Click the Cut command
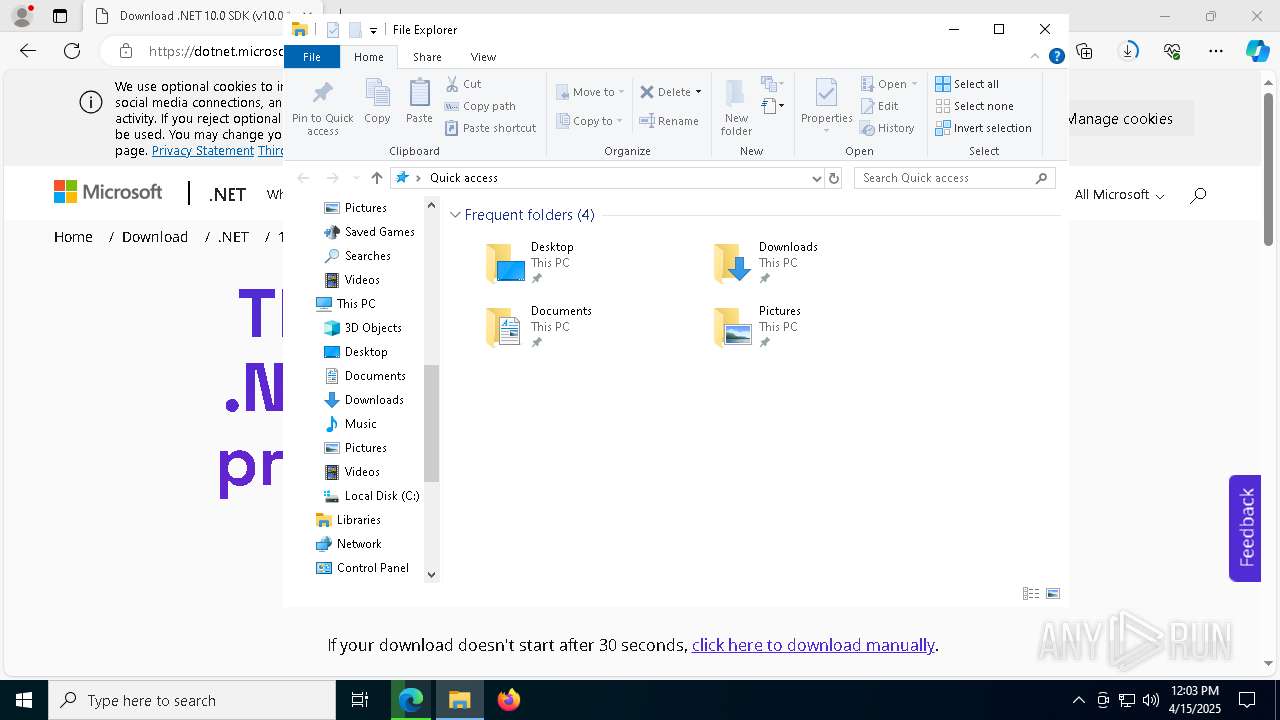The image size is (1280, 720). 464,84
